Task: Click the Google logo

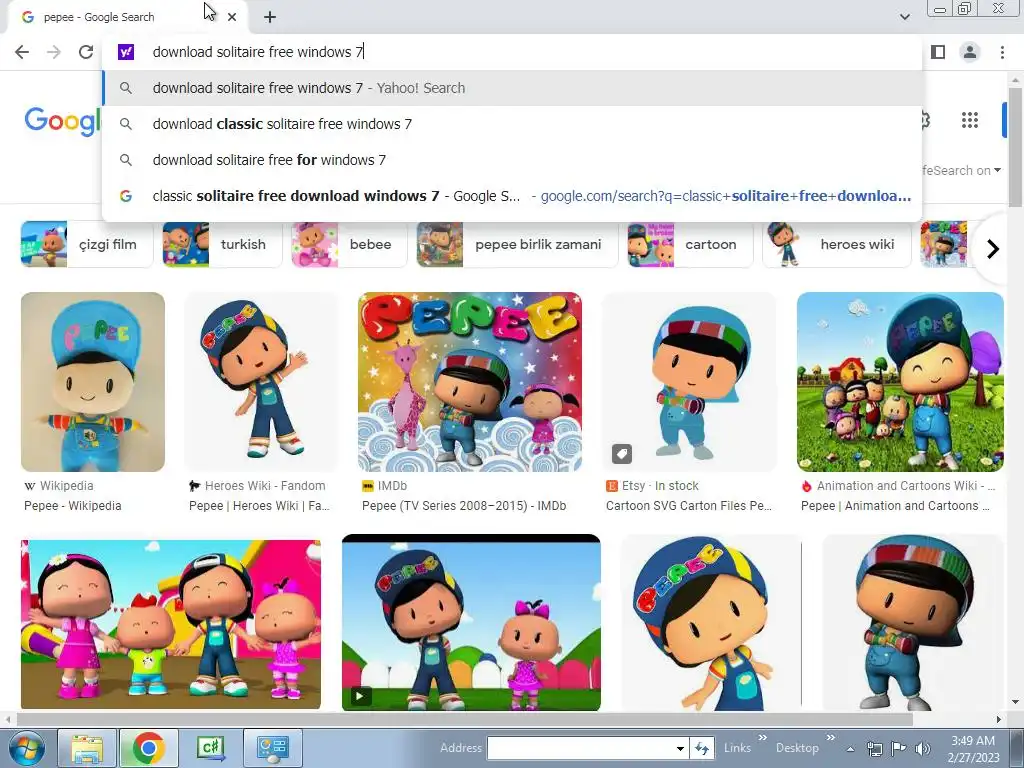Action: [x=63, y=121]
